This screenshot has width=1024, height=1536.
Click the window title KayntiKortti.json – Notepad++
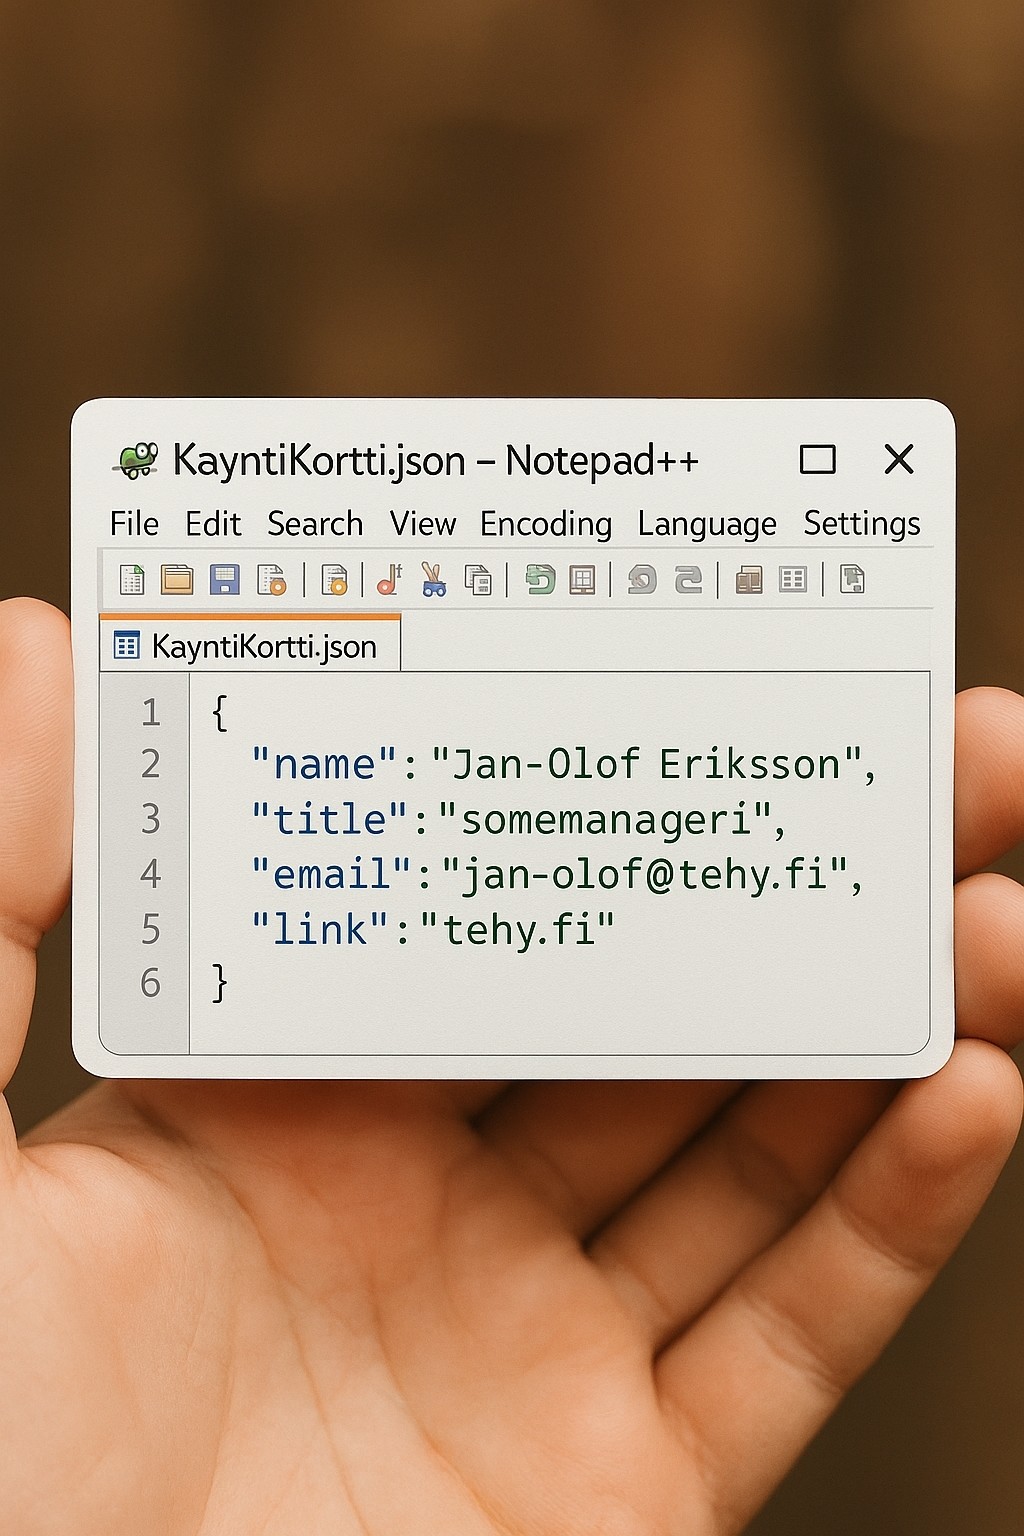(x=435, y=461)
